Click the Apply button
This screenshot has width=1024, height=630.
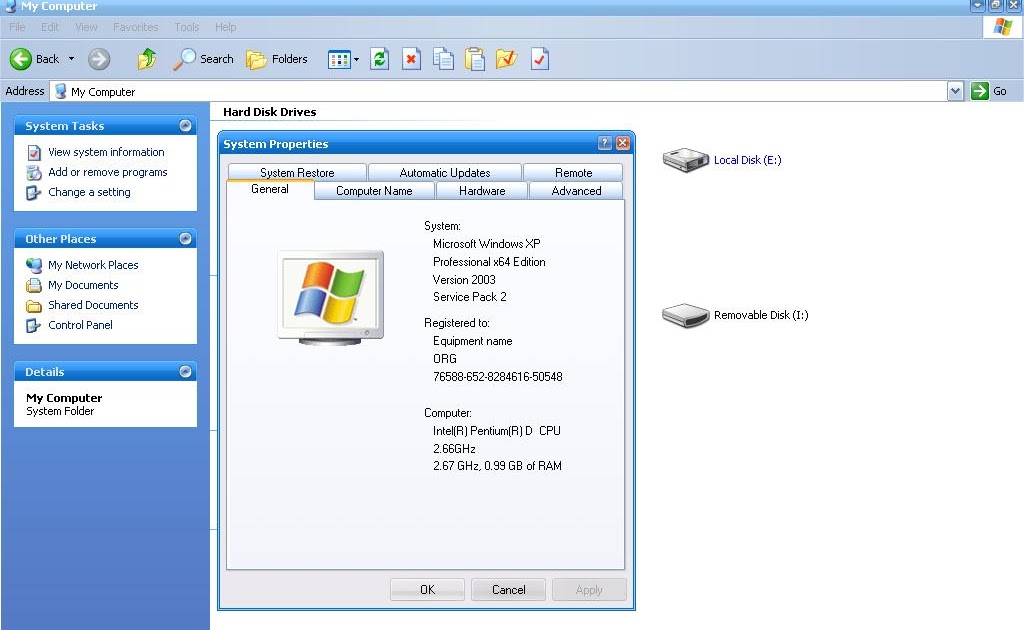click(589, 590)
